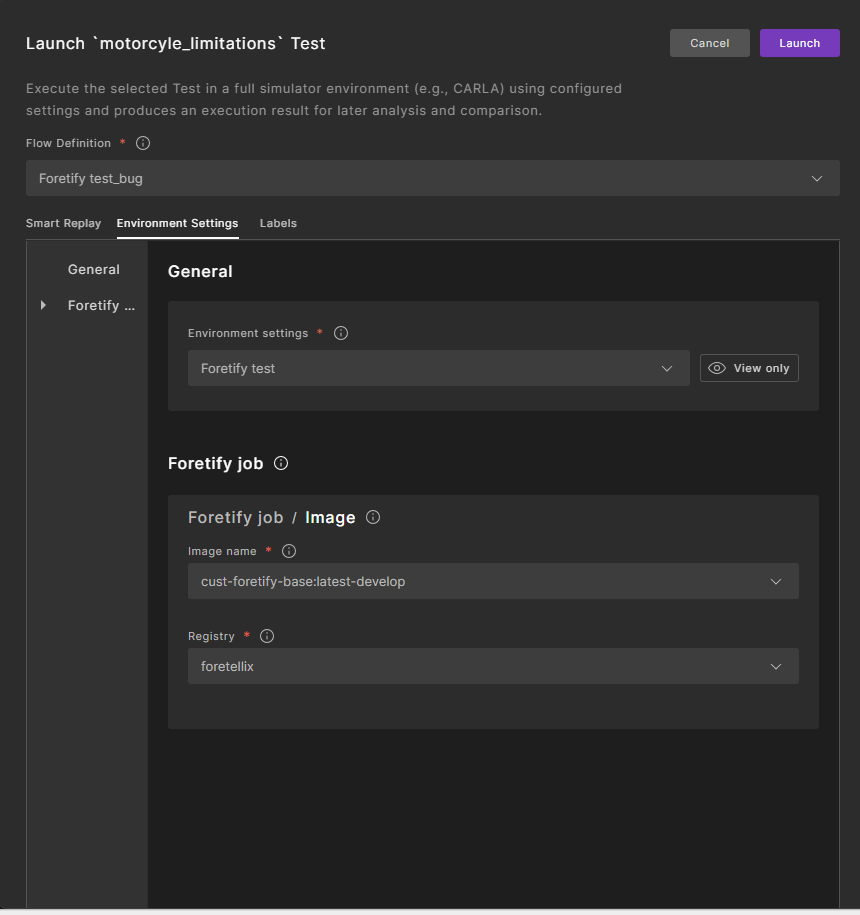Click info icon beside Foretify job / Image
The width and height of the screenshot is (860, 915).
373,517
